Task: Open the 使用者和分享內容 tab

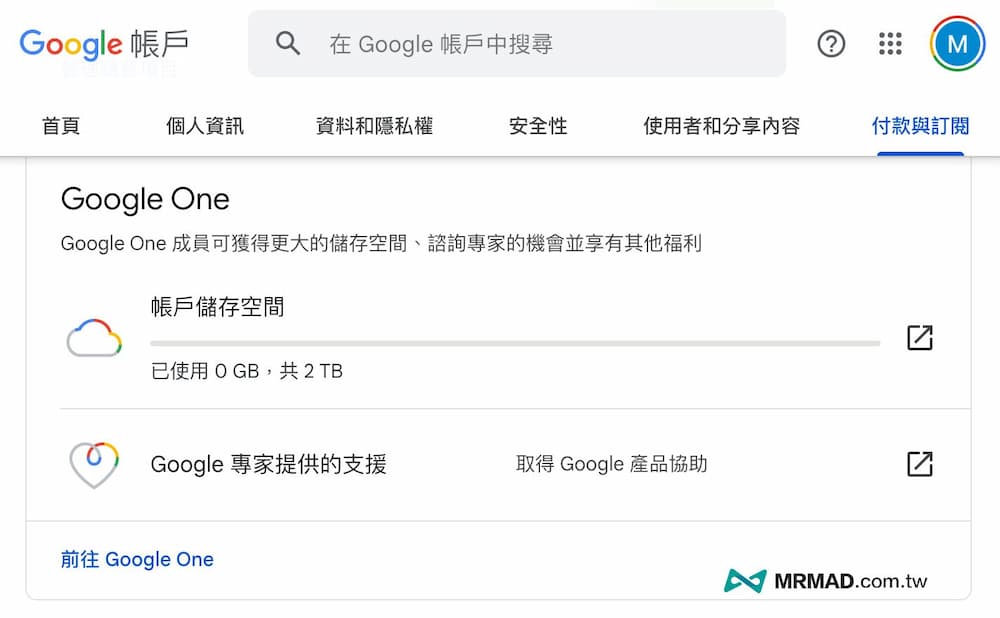Action: pos(721,126)
